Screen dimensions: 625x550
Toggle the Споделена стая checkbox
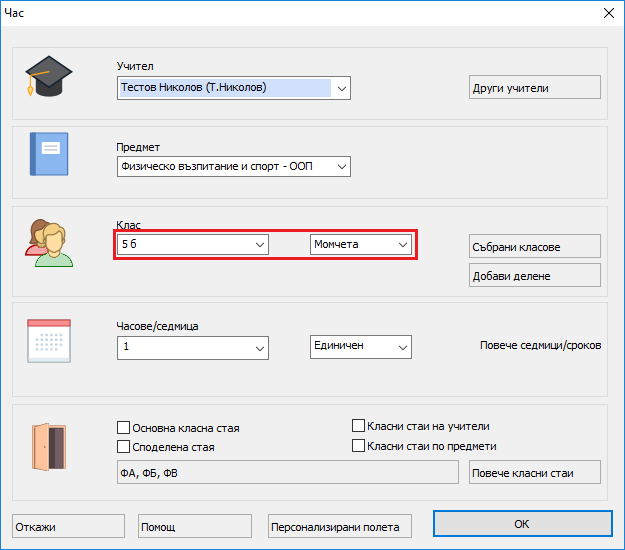point(124,447)
